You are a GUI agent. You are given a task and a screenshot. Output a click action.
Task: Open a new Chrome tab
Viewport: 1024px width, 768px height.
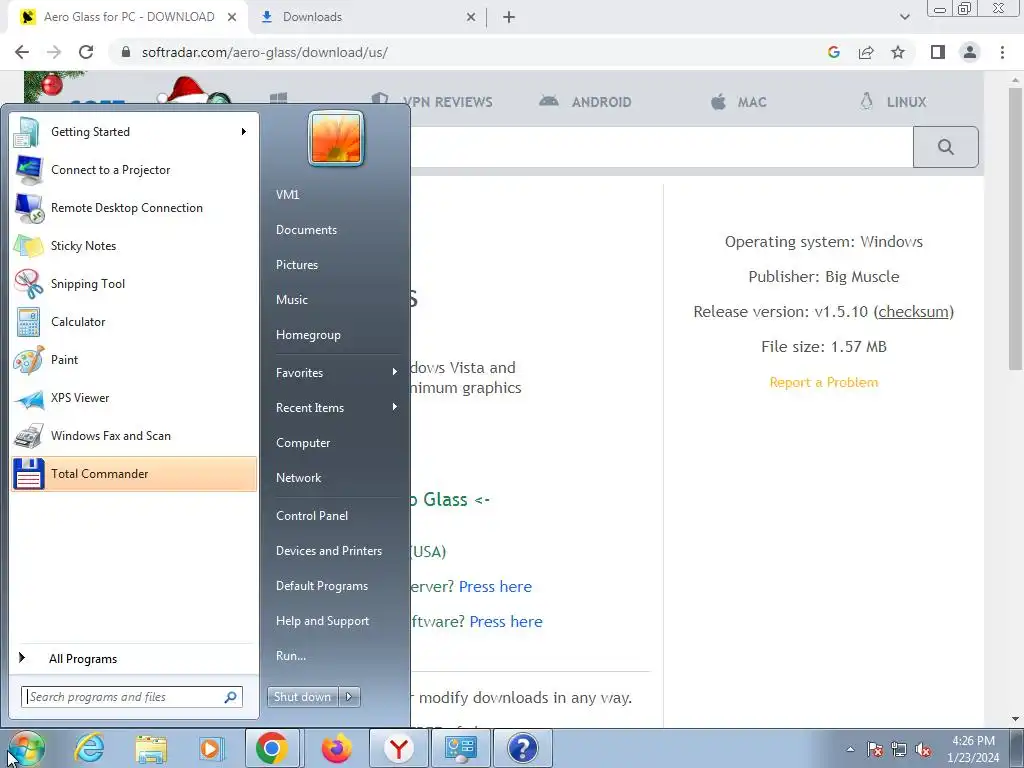509,17
